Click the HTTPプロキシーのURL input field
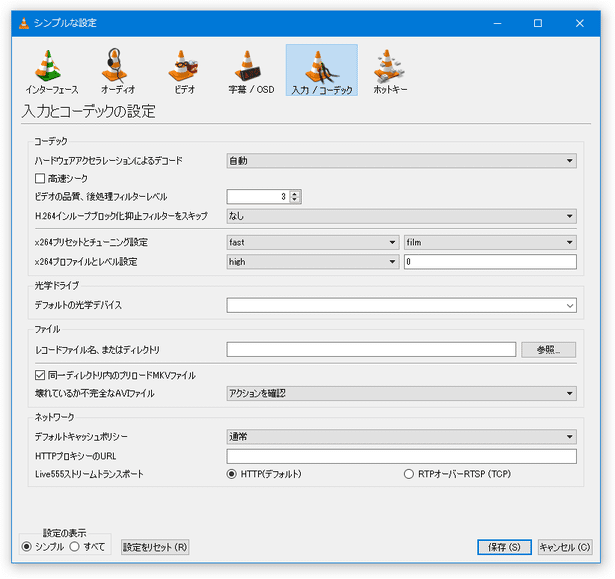 click(401, 456)
